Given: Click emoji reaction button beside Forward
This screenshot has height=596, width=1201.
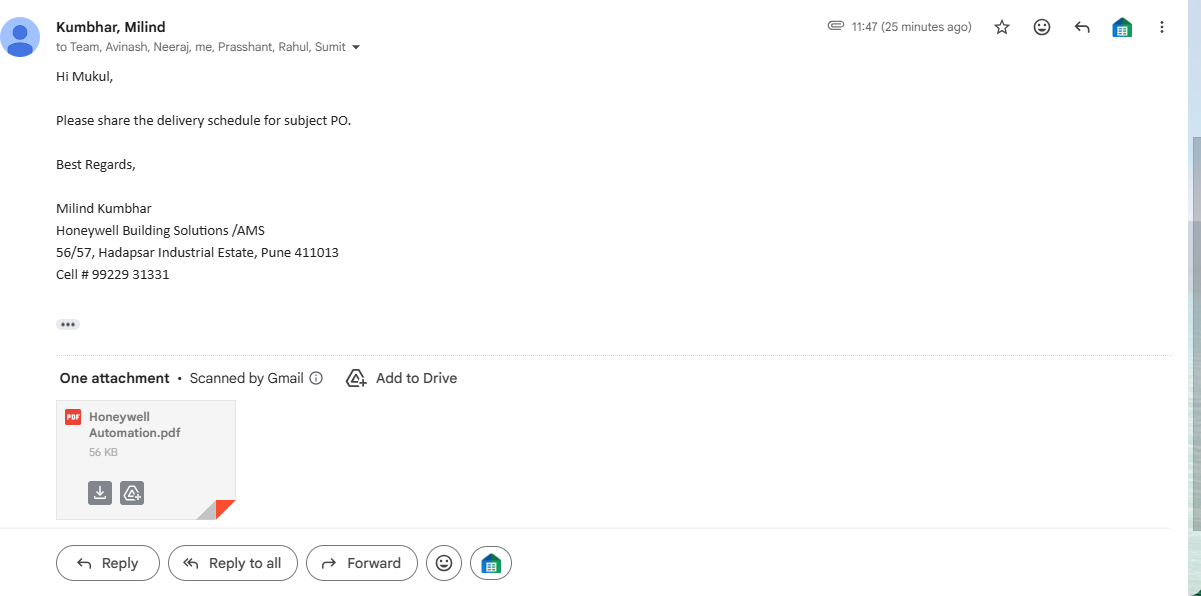Looking at the screenshot, I should tap(444, 563).
